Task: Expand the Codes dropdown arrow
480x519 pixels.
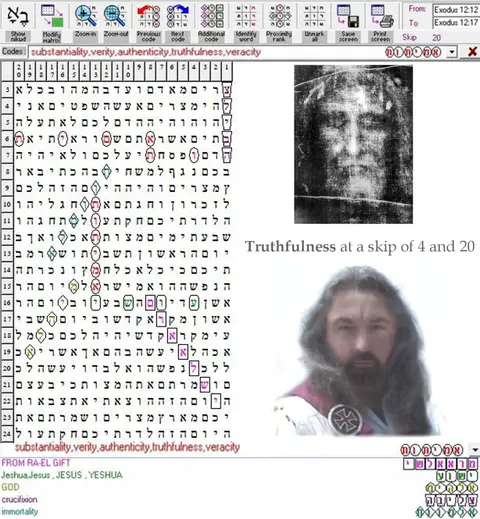Action: point(452,52)
